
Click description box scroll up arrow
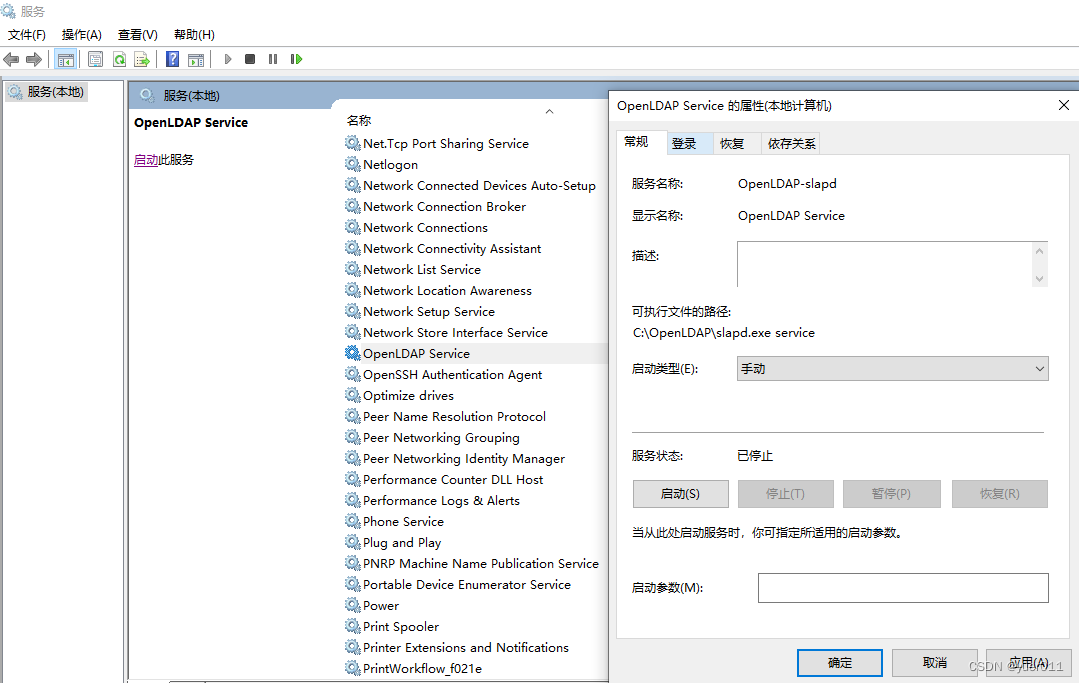[1040, 251]
